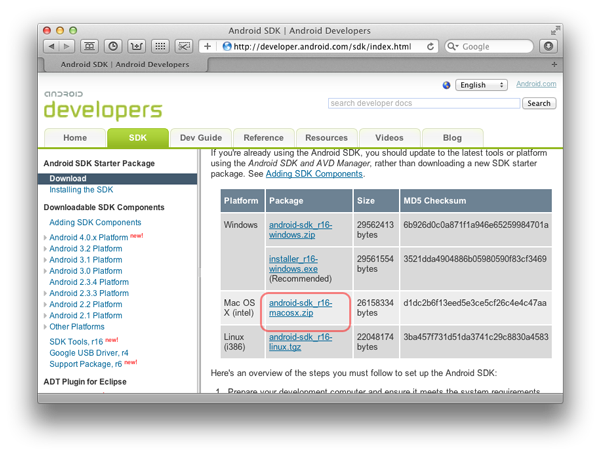
Task: Open Android 2.3.4 Platform link
Action: [x=89, y=282]
